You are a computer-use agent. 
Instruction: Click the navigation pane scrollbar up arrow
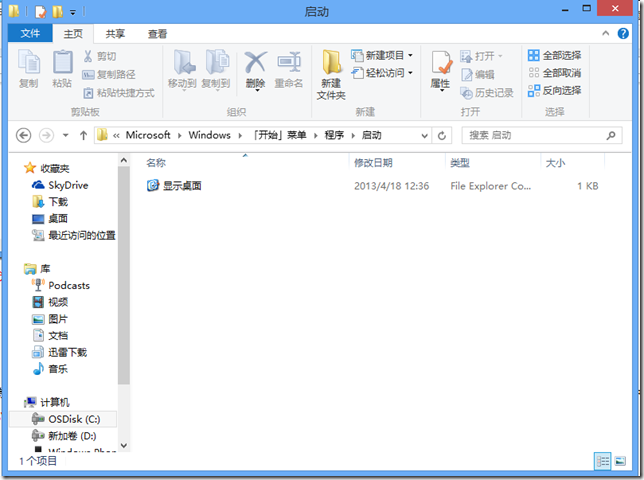pos(124,161)
